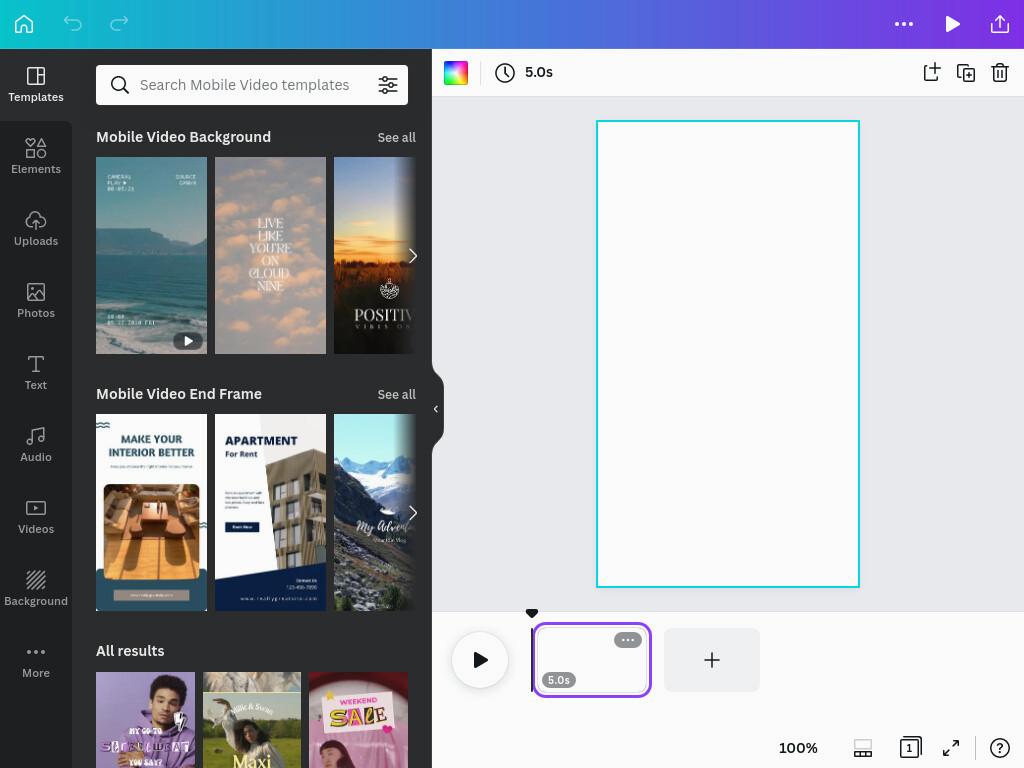Add a new page from toolbar
Viewport: 1024px width, 768px height.
click(x=932, y=72)
